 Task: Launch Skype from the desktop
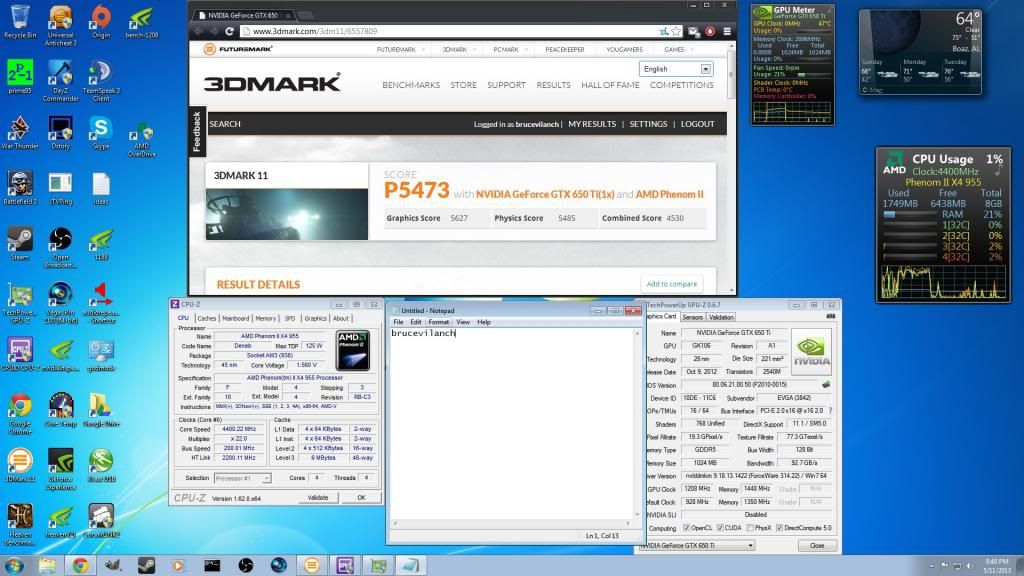(101, 132)
